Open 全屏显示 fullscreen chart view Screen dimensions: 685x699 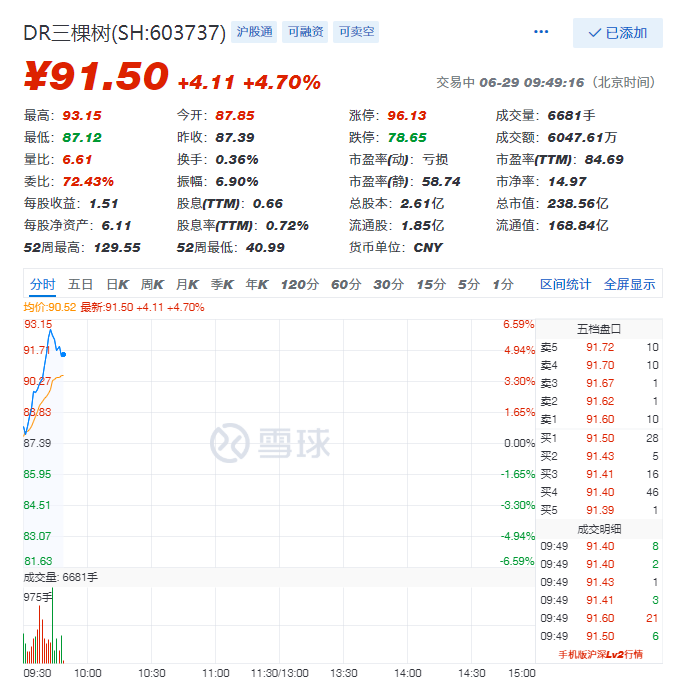(629, 285)
